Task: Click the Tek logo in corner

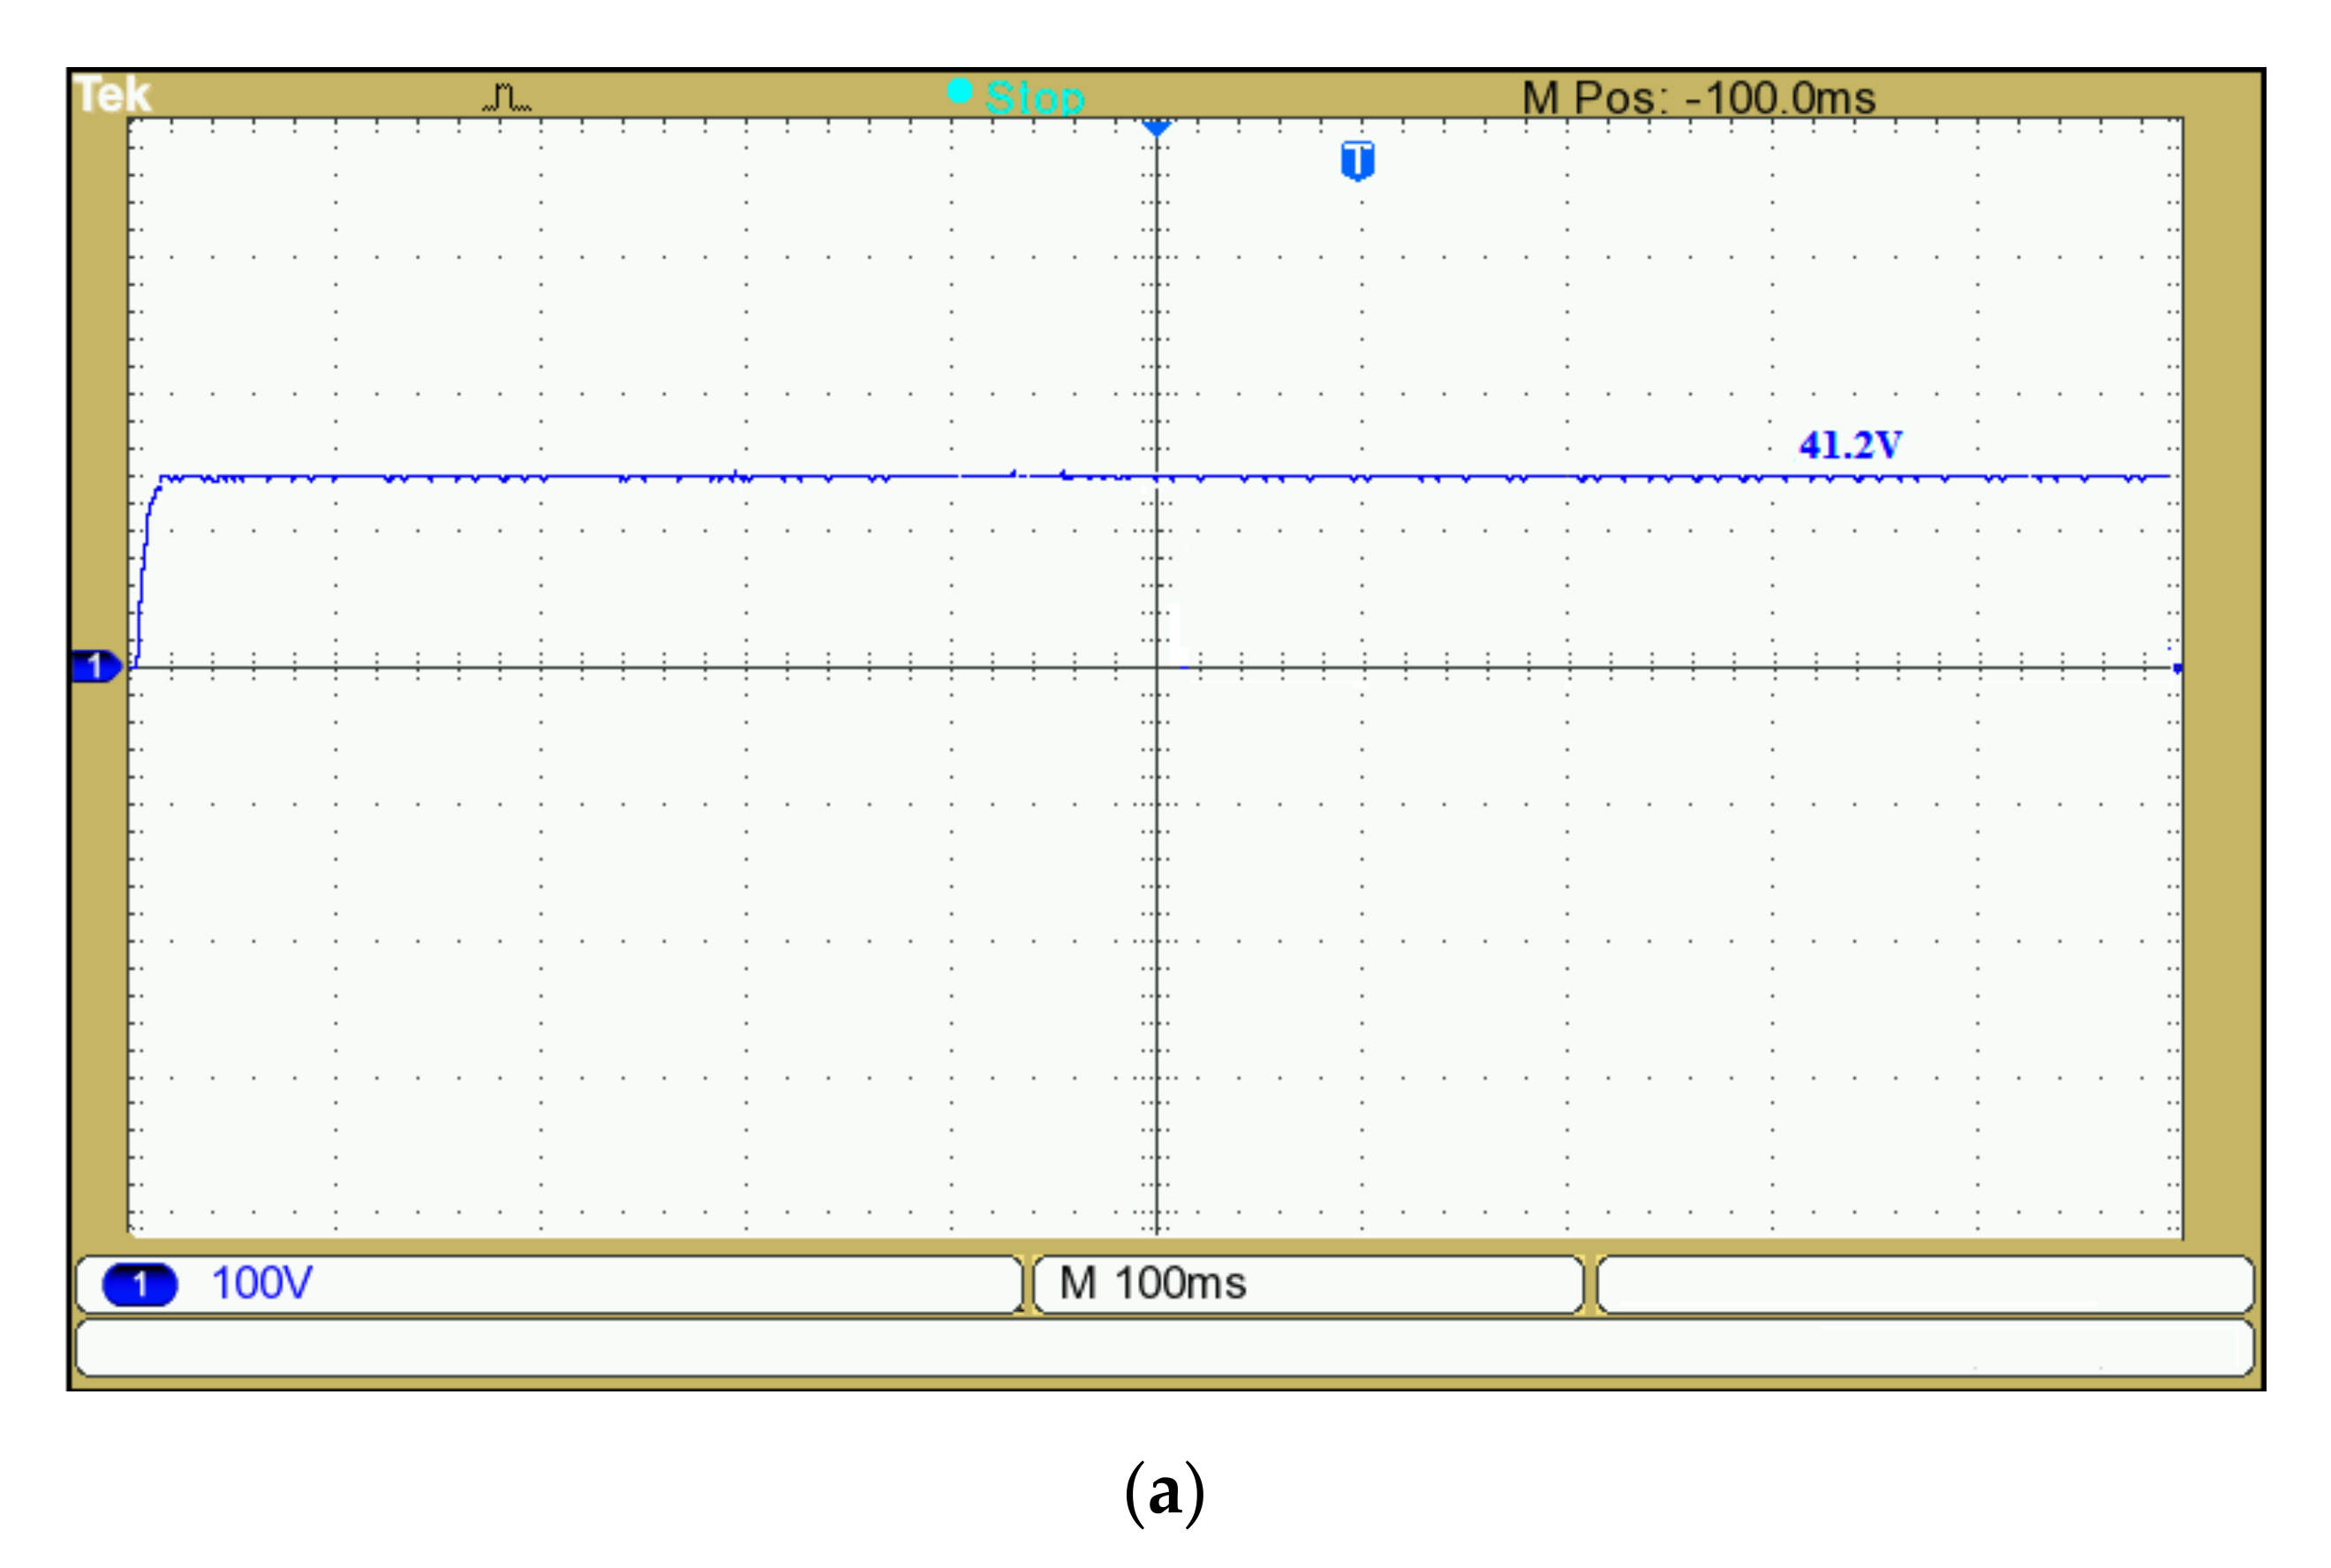Action: pos(113,96)
